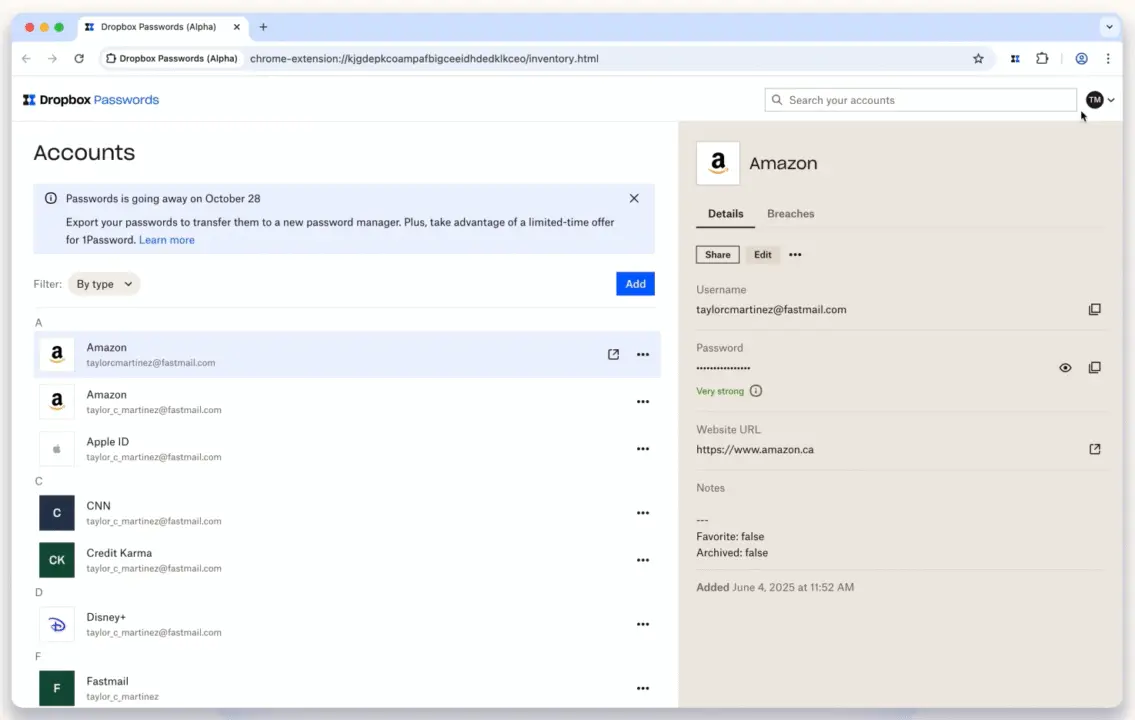Dismiss the Passwords going away banner
This screenshot has width=1135, height=720.
click(634, 198)
